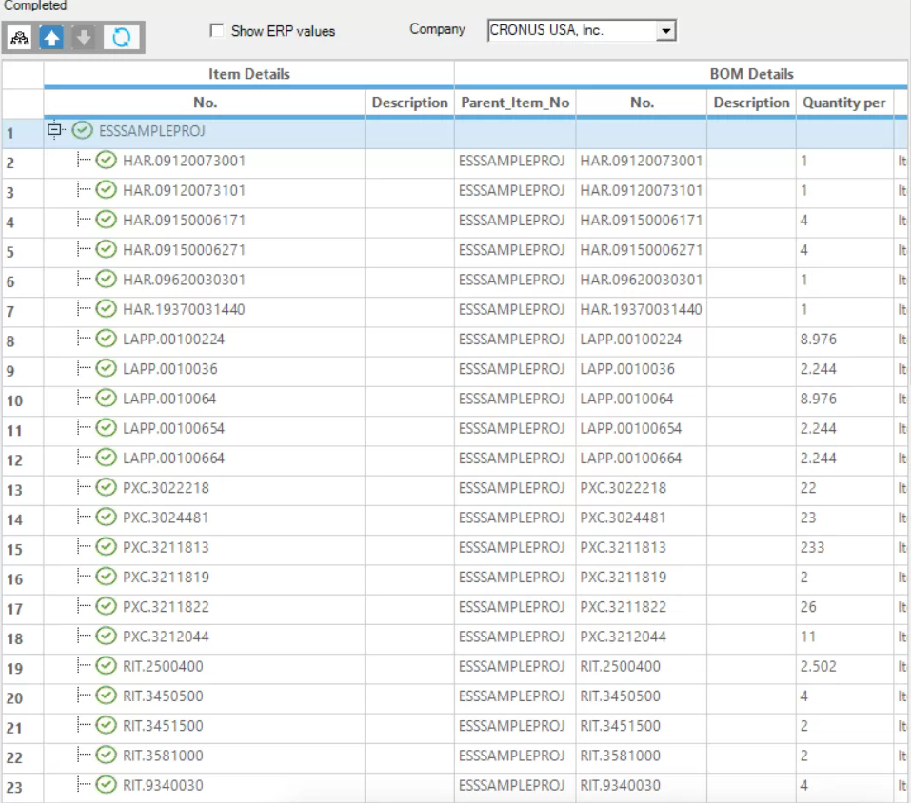Screen dimensions: 911x803
Task: Click status check icon beside LAPP.00100224
Action: tap(107, 339)
